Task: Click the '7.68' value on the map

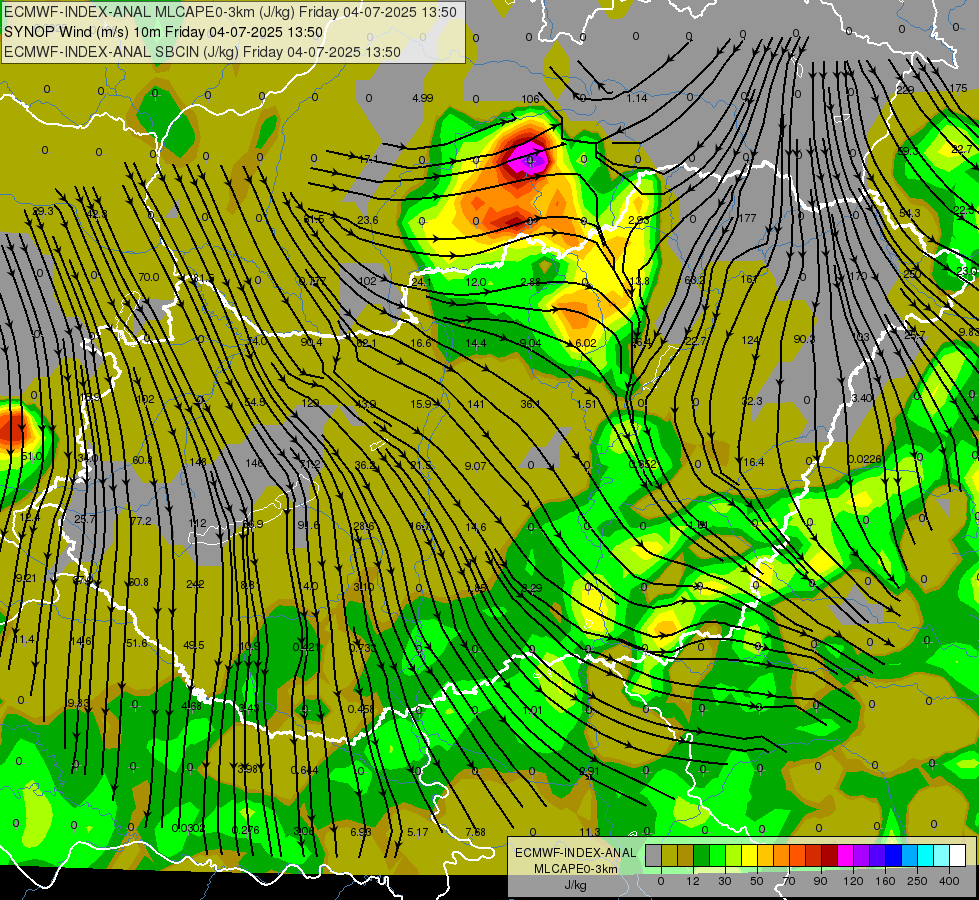Action: click(x=475, y=832)
